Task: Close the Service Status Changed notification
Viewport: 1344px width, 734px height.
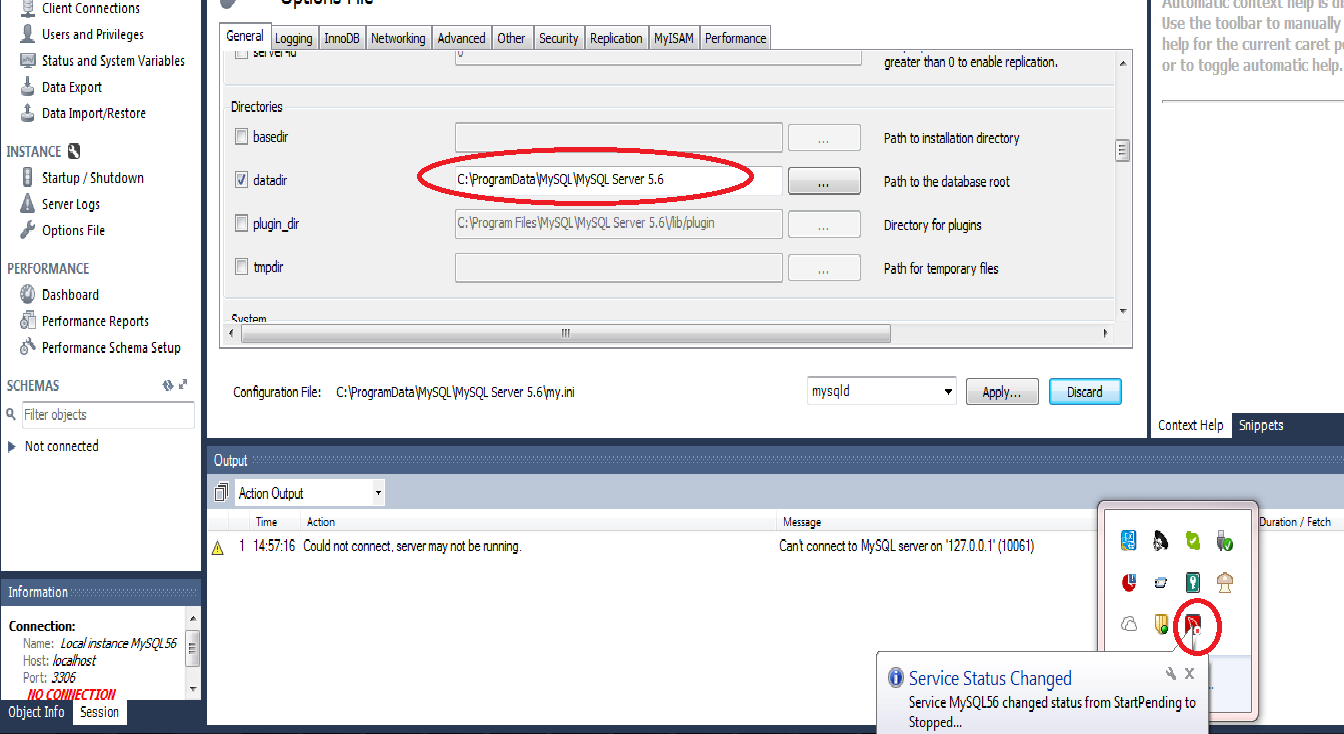Action: [1189, 674]
